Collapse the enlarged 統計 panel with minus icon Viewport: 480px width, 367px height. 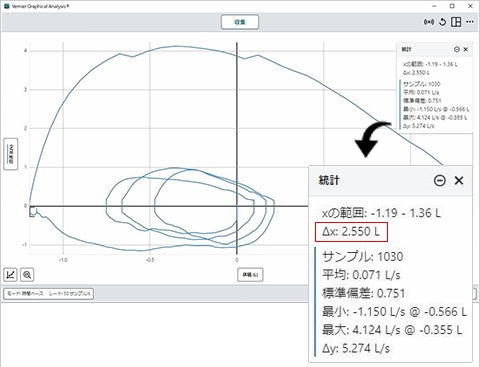click(x=440, y=180)
